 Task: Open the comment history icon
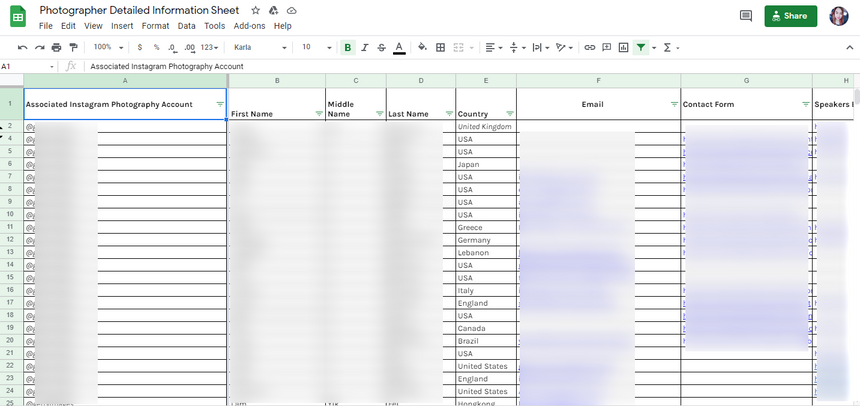(745, 16)
